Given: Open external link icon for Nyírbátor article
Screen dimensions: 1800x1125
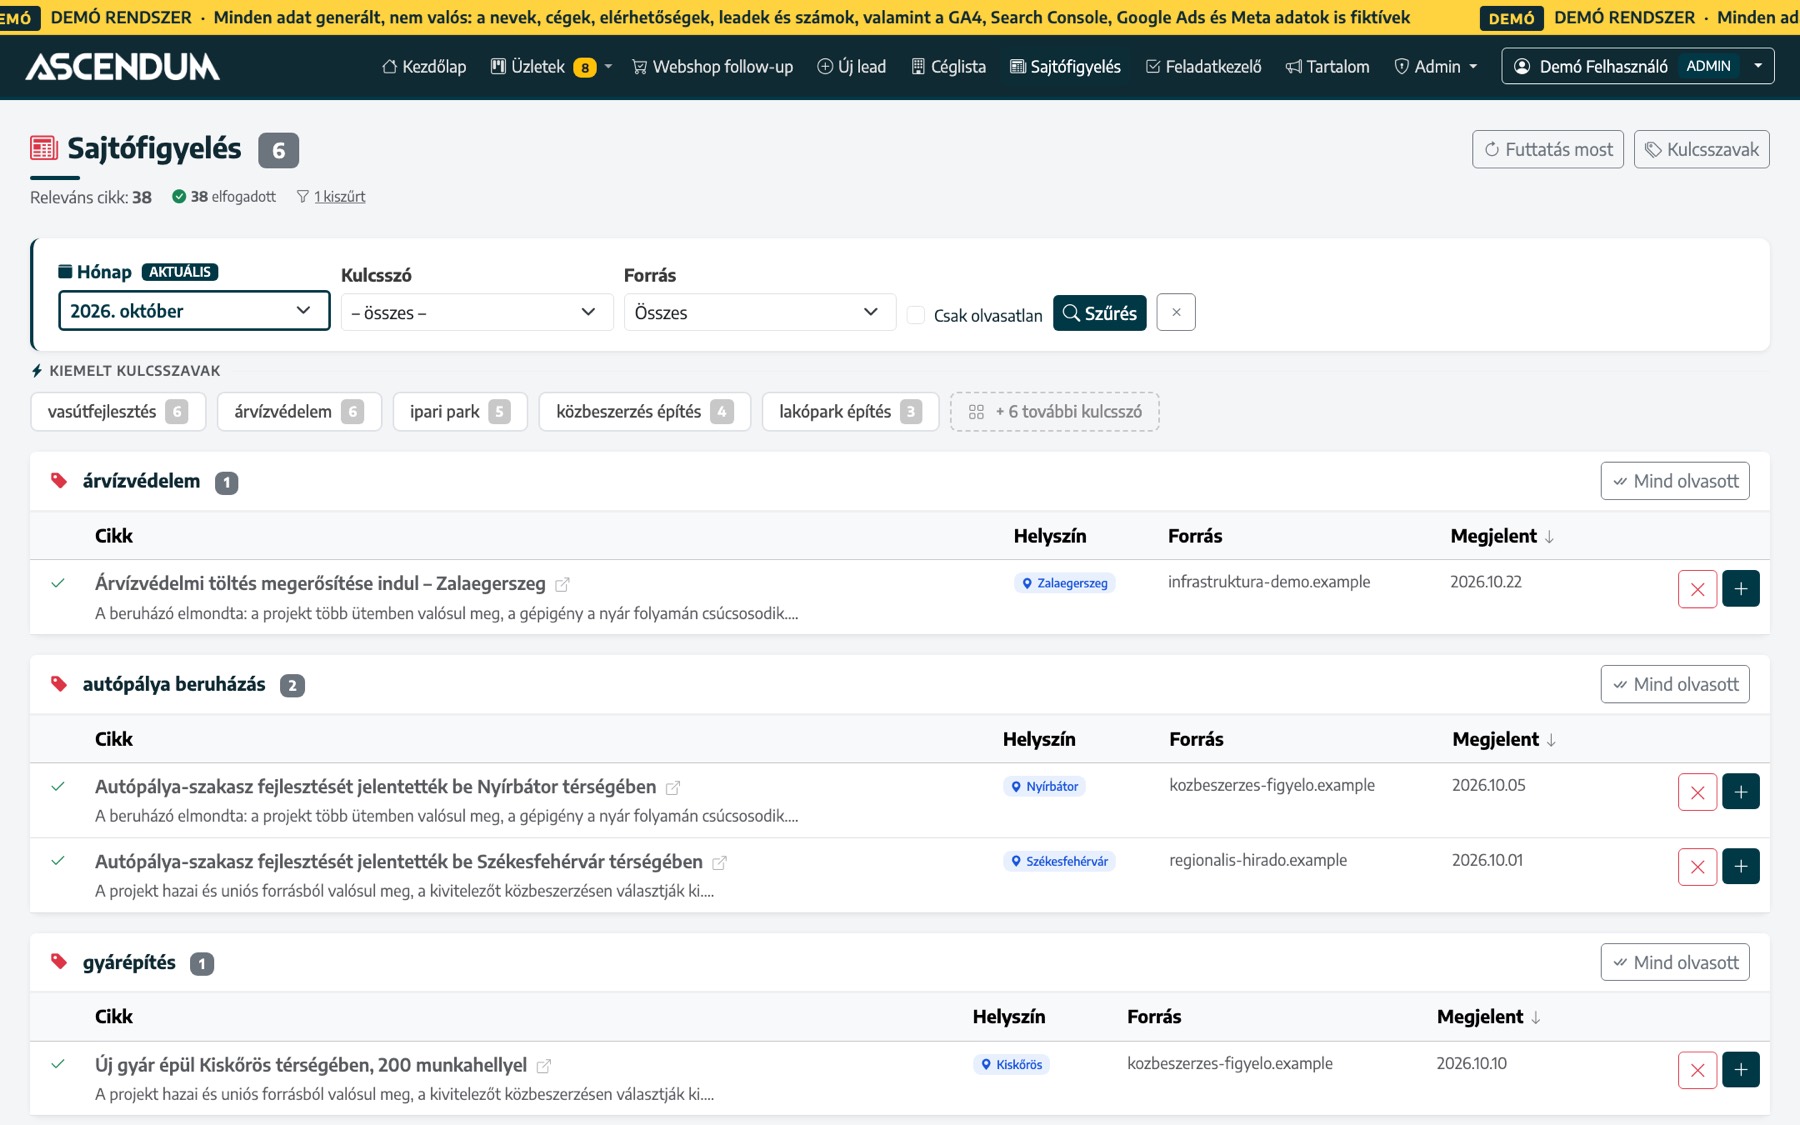Looking at the screenshot, I should (x=673, y=788).
